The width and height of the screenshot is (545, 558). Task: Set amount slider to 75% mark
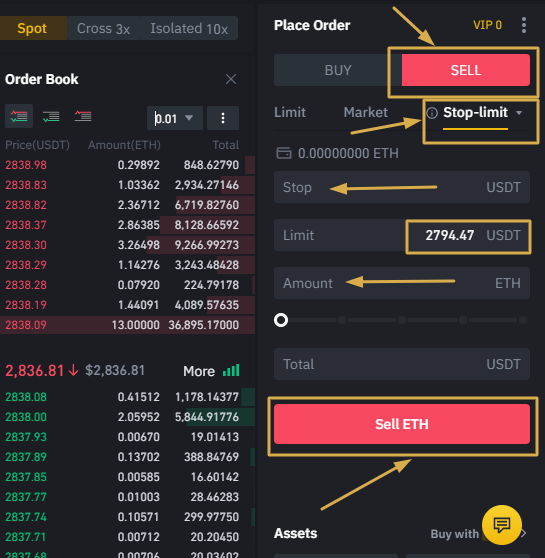pos(463,320)
